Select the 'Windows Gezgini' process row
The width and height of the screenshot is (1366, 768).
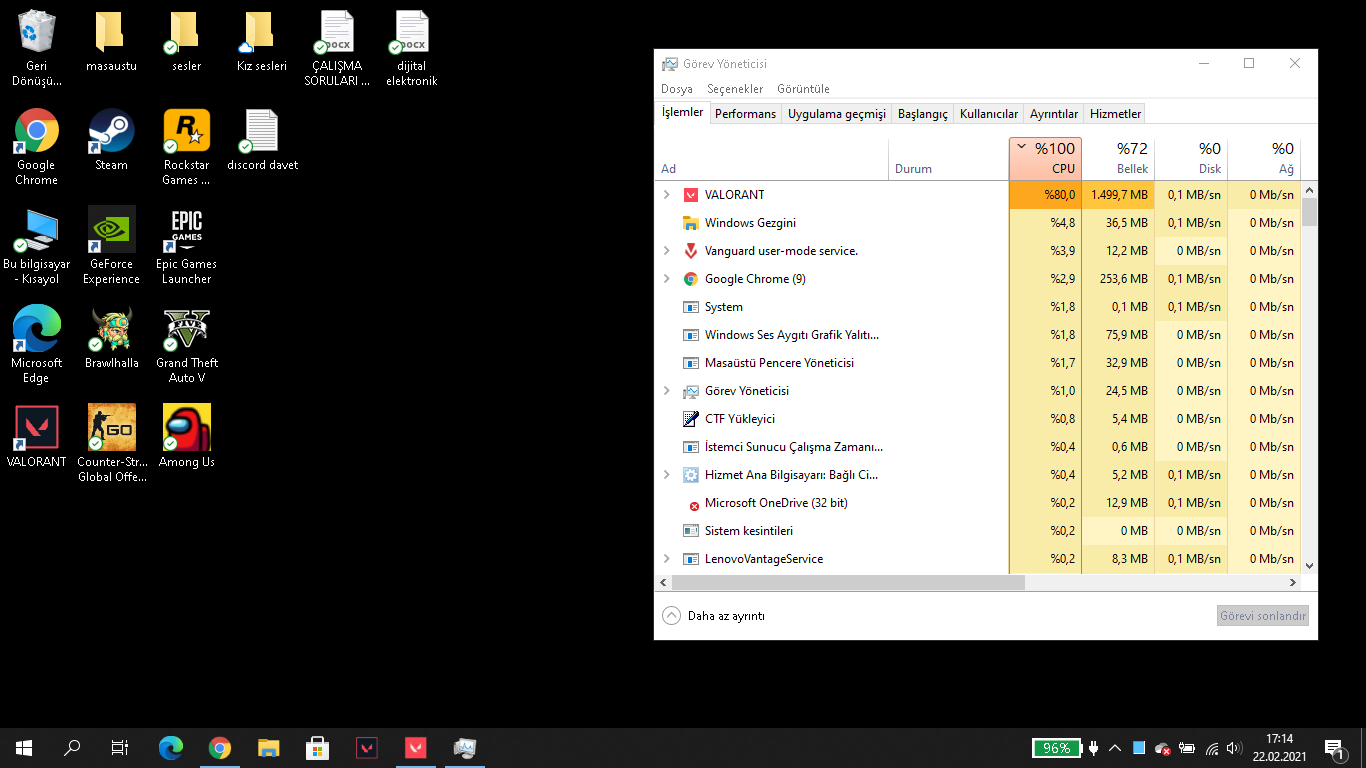[978, 223]
